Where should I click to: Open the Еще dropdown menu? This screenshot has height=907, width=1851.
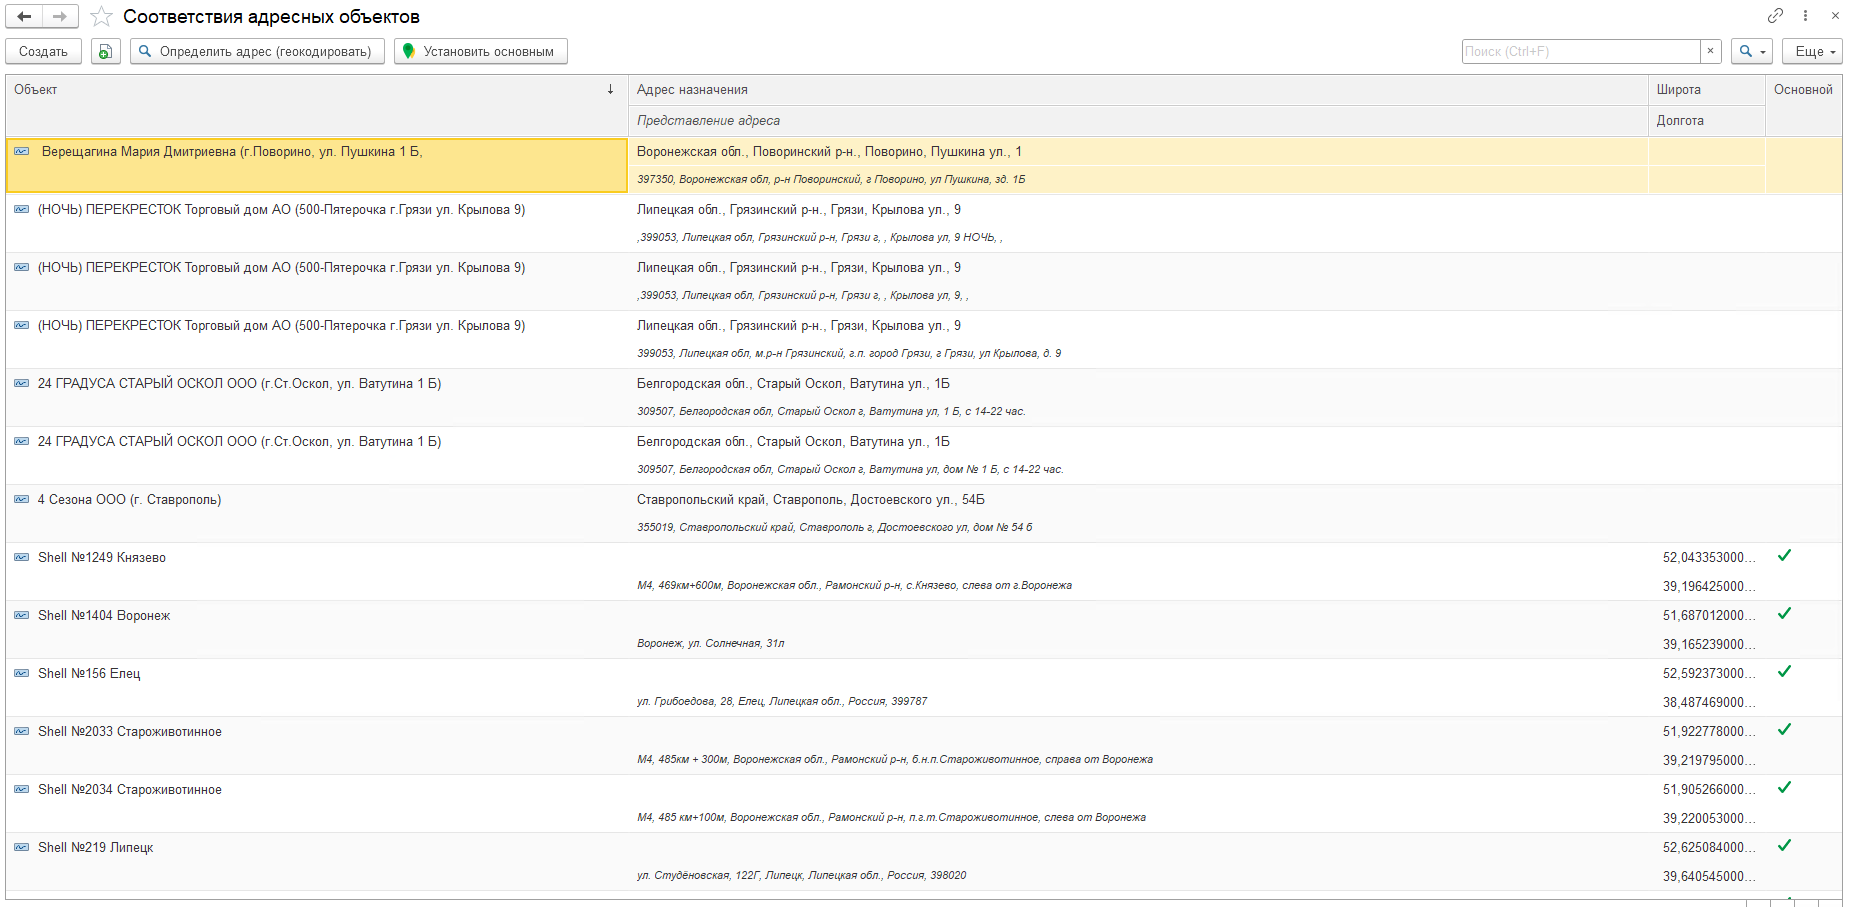pos(1811,51)
